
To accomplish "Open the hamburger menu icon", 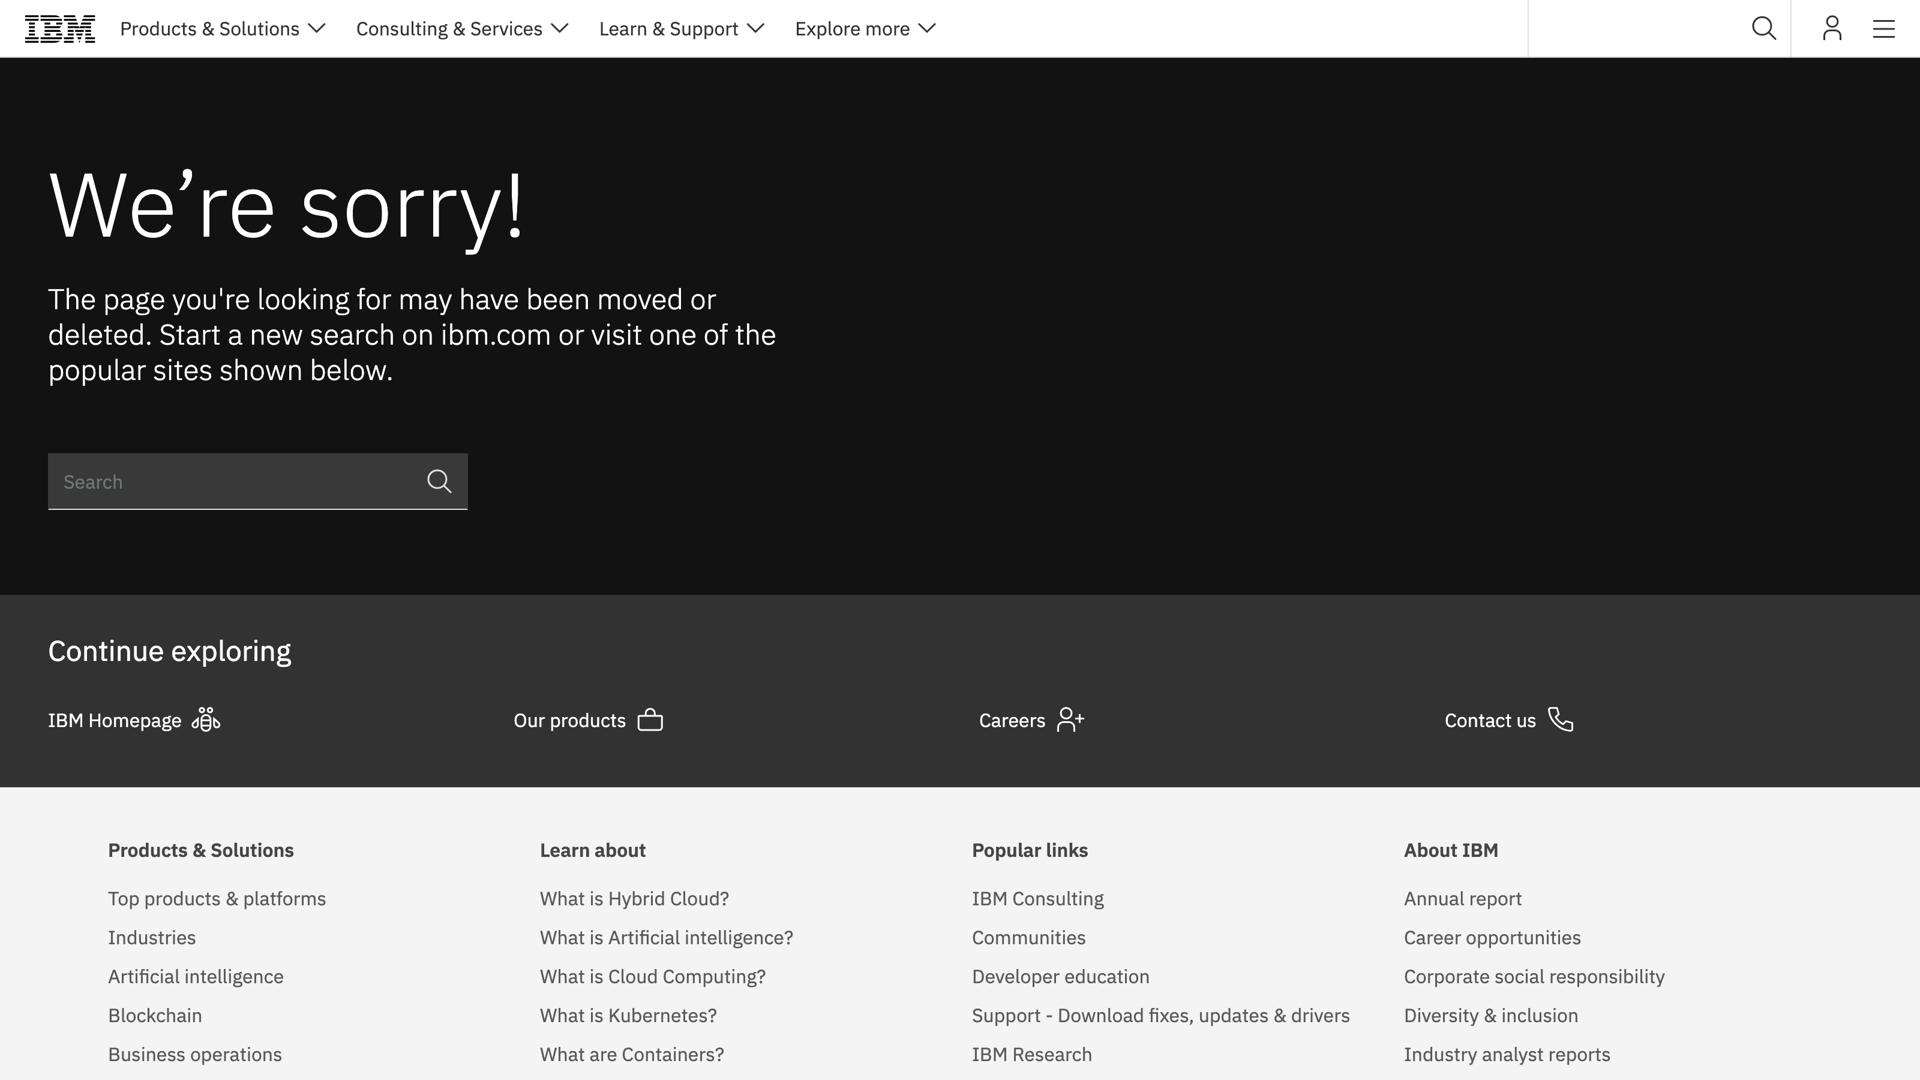I will coord(1883,28).
